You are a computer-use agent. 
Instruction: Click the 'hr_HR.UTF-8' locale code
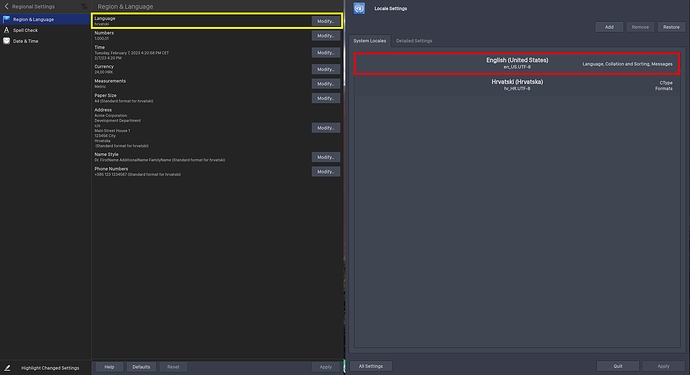coord(517,88)
